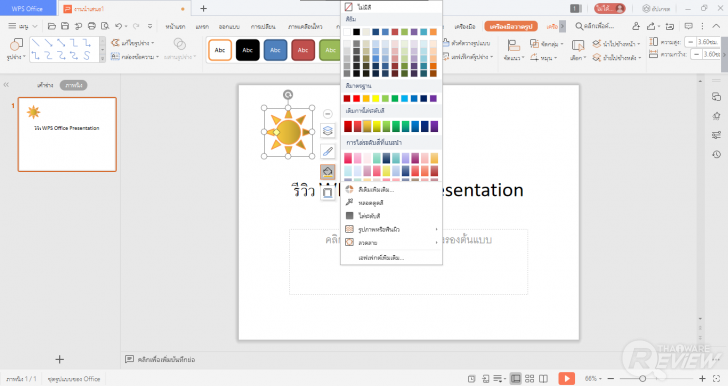Select the orange theme color swatch in top row

[x=433, y=32]
